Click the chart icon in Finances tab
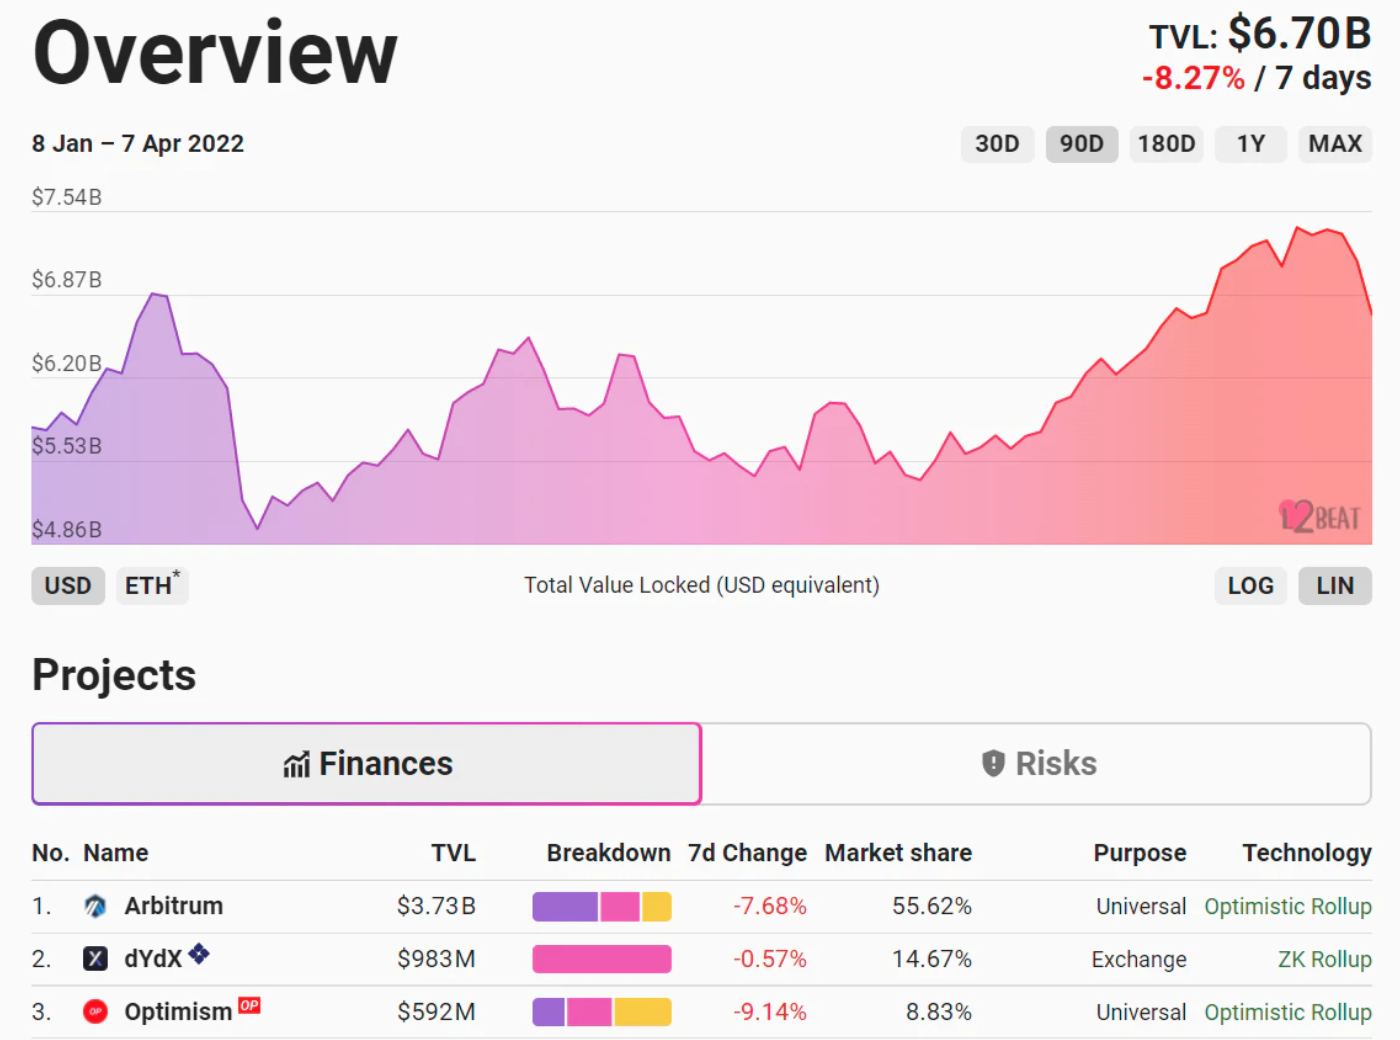Viewport: 1400px width, 1040px height. (296, 765)
